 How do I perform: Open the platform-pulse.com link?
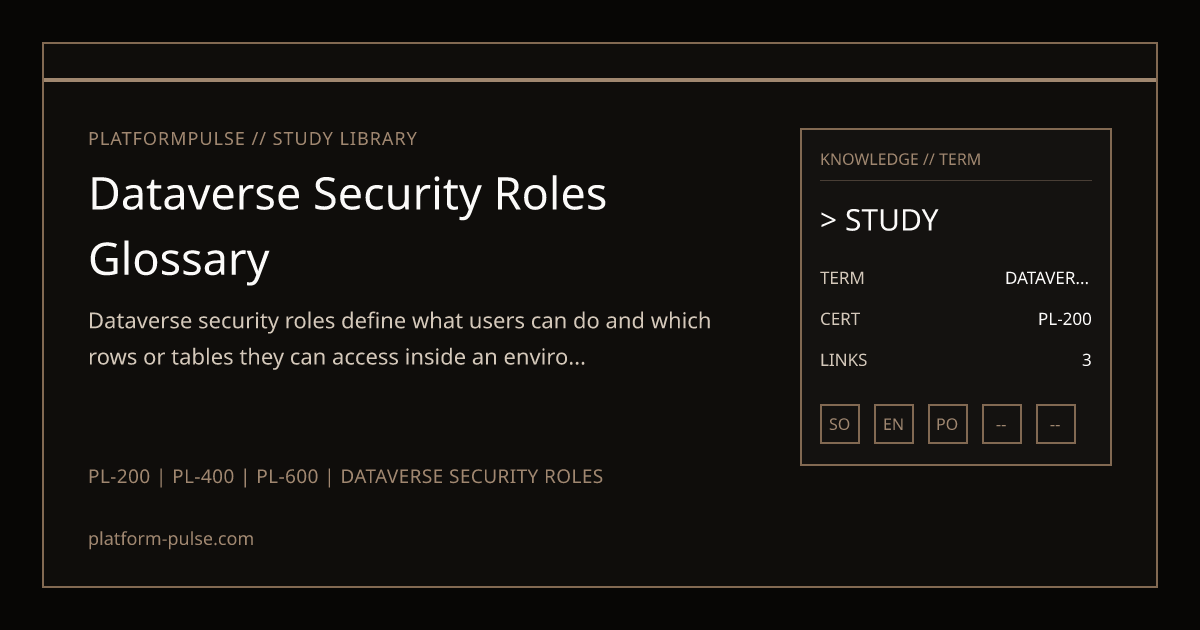click(x=171, y=539)
